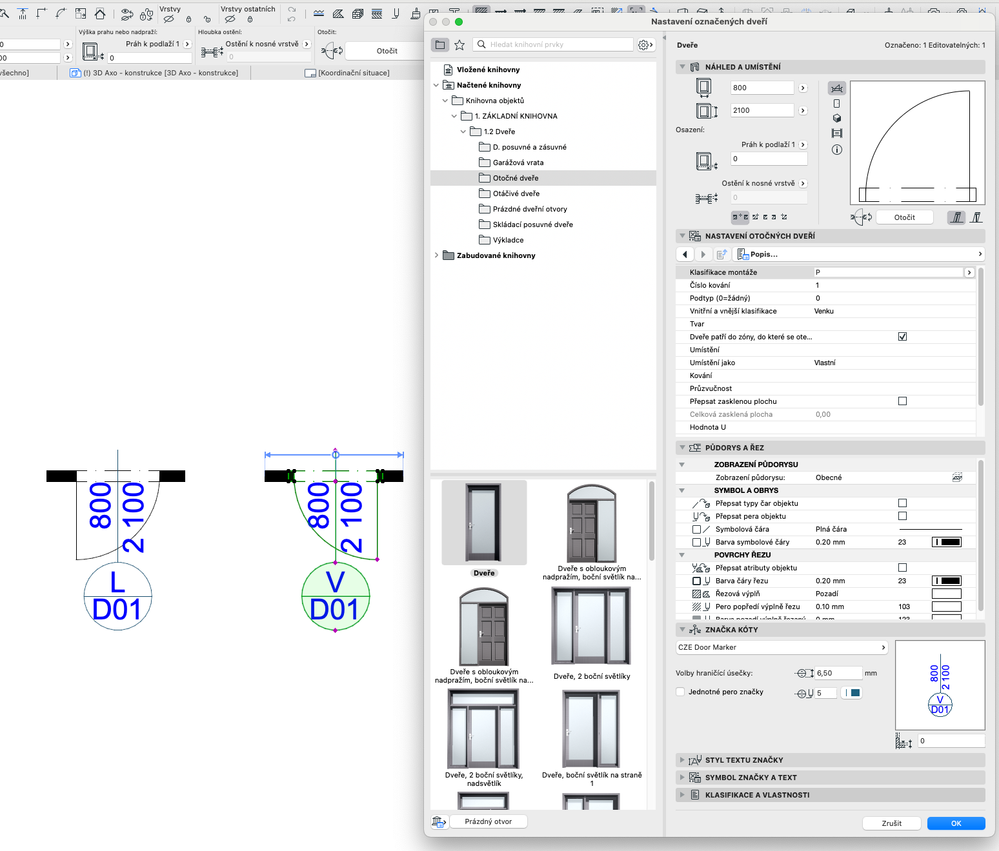Show section preview icon
This screenshot has width=999, height=851.
click(837, 133)
